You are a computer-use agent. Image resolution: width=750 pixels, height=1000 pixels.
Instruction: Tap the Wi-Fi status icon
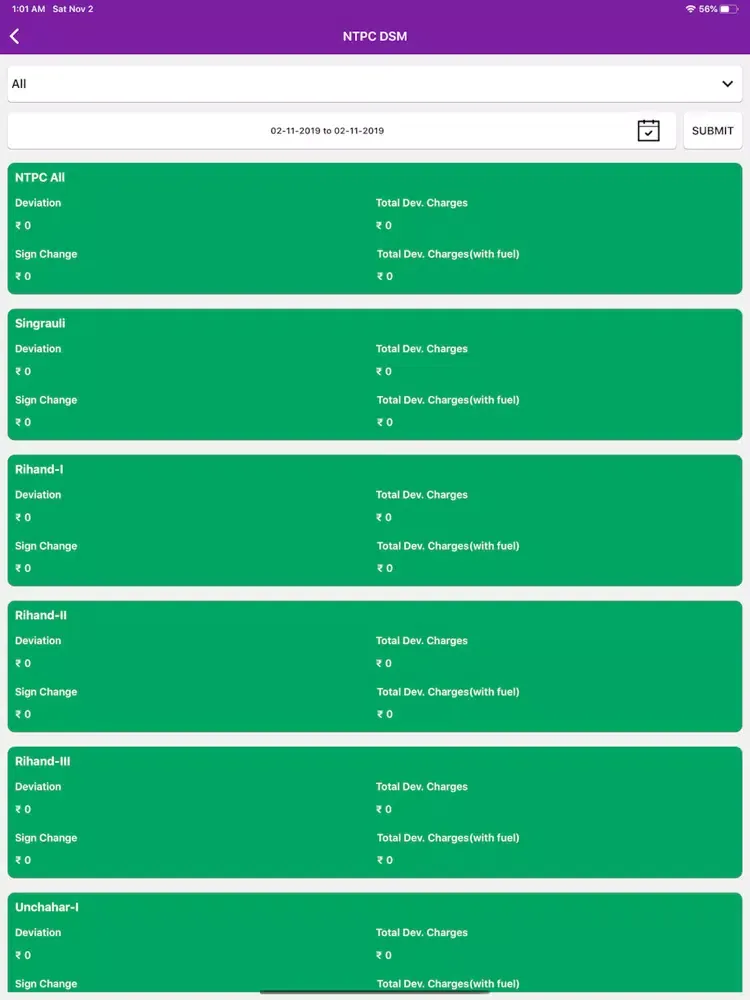690,9
